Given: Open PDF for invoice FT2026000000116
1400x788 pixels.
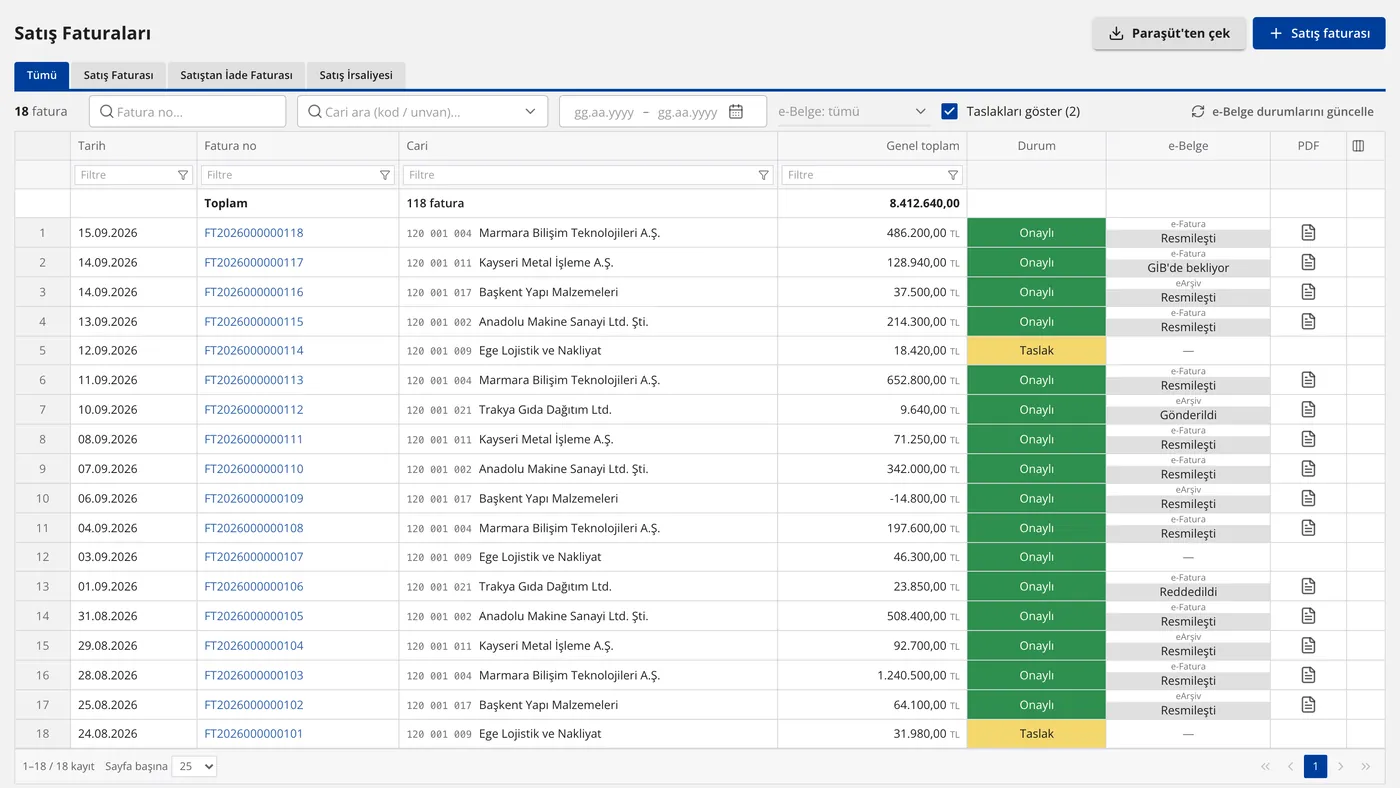Looking at the screenshot, I should [1308, 292].
